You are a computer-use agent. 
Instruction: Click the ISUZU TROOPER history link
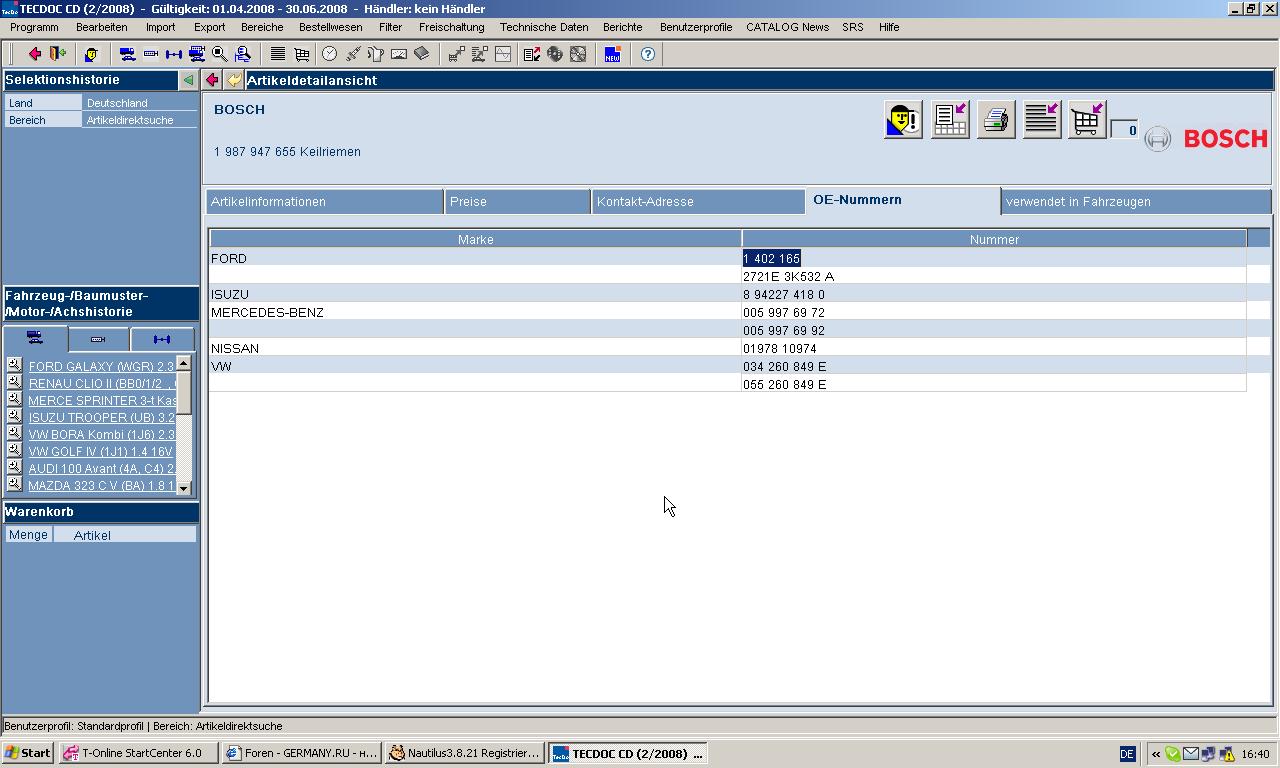click(100, 418)
